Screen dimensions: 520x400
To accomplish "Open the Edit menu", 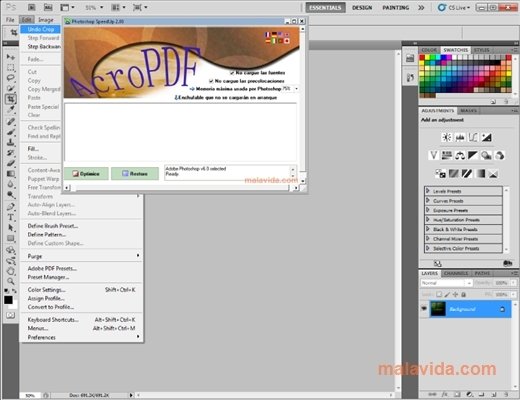I will point(27,20).
